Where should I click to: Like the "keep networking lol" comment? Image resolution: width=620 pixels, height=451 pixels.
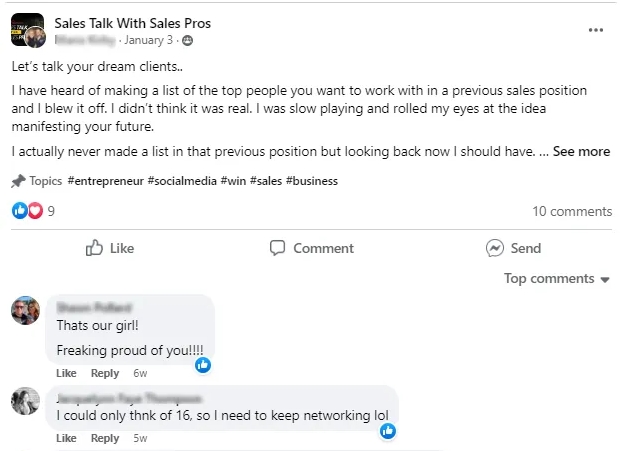[x=66, y=438]
